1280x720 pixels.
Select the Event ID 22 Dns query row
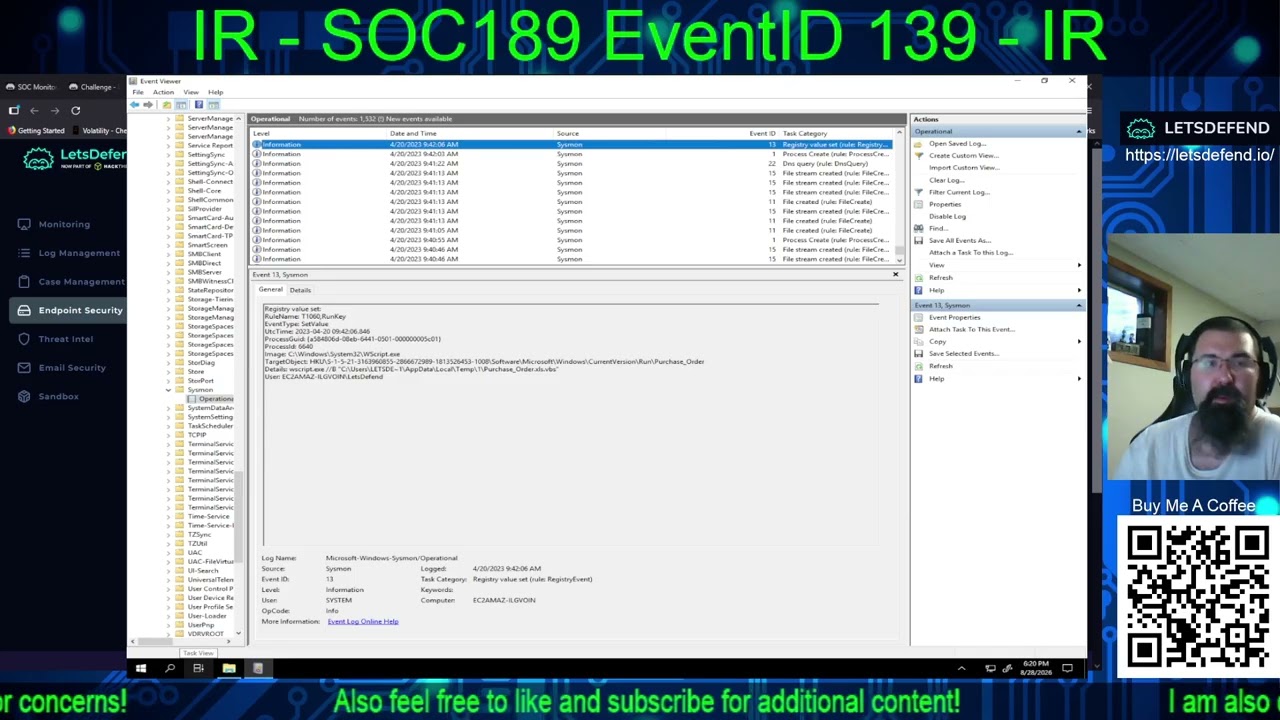point(574,164)
